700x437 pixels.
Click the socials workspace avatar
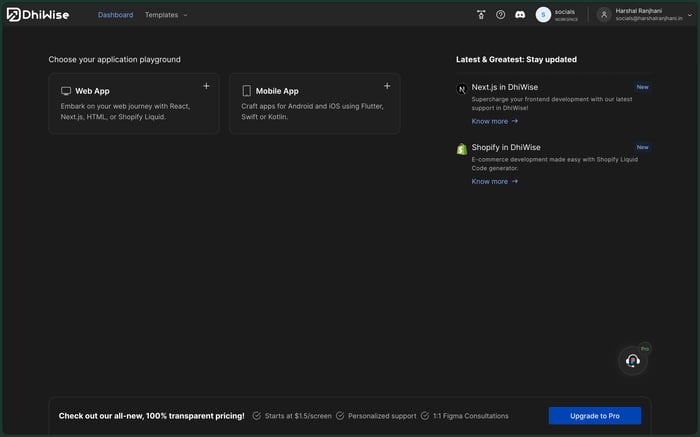pyautogui.click(x=543, y=15)
